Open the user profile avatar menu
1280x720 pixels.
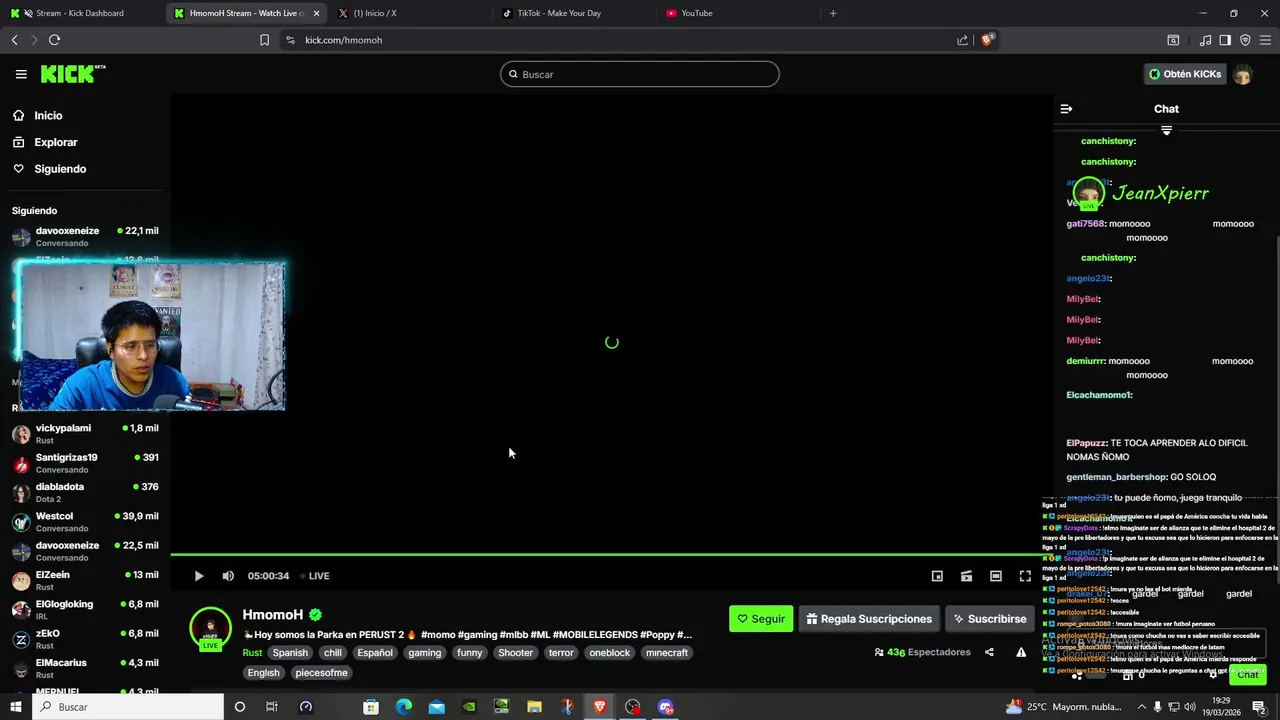point(1243,74)
